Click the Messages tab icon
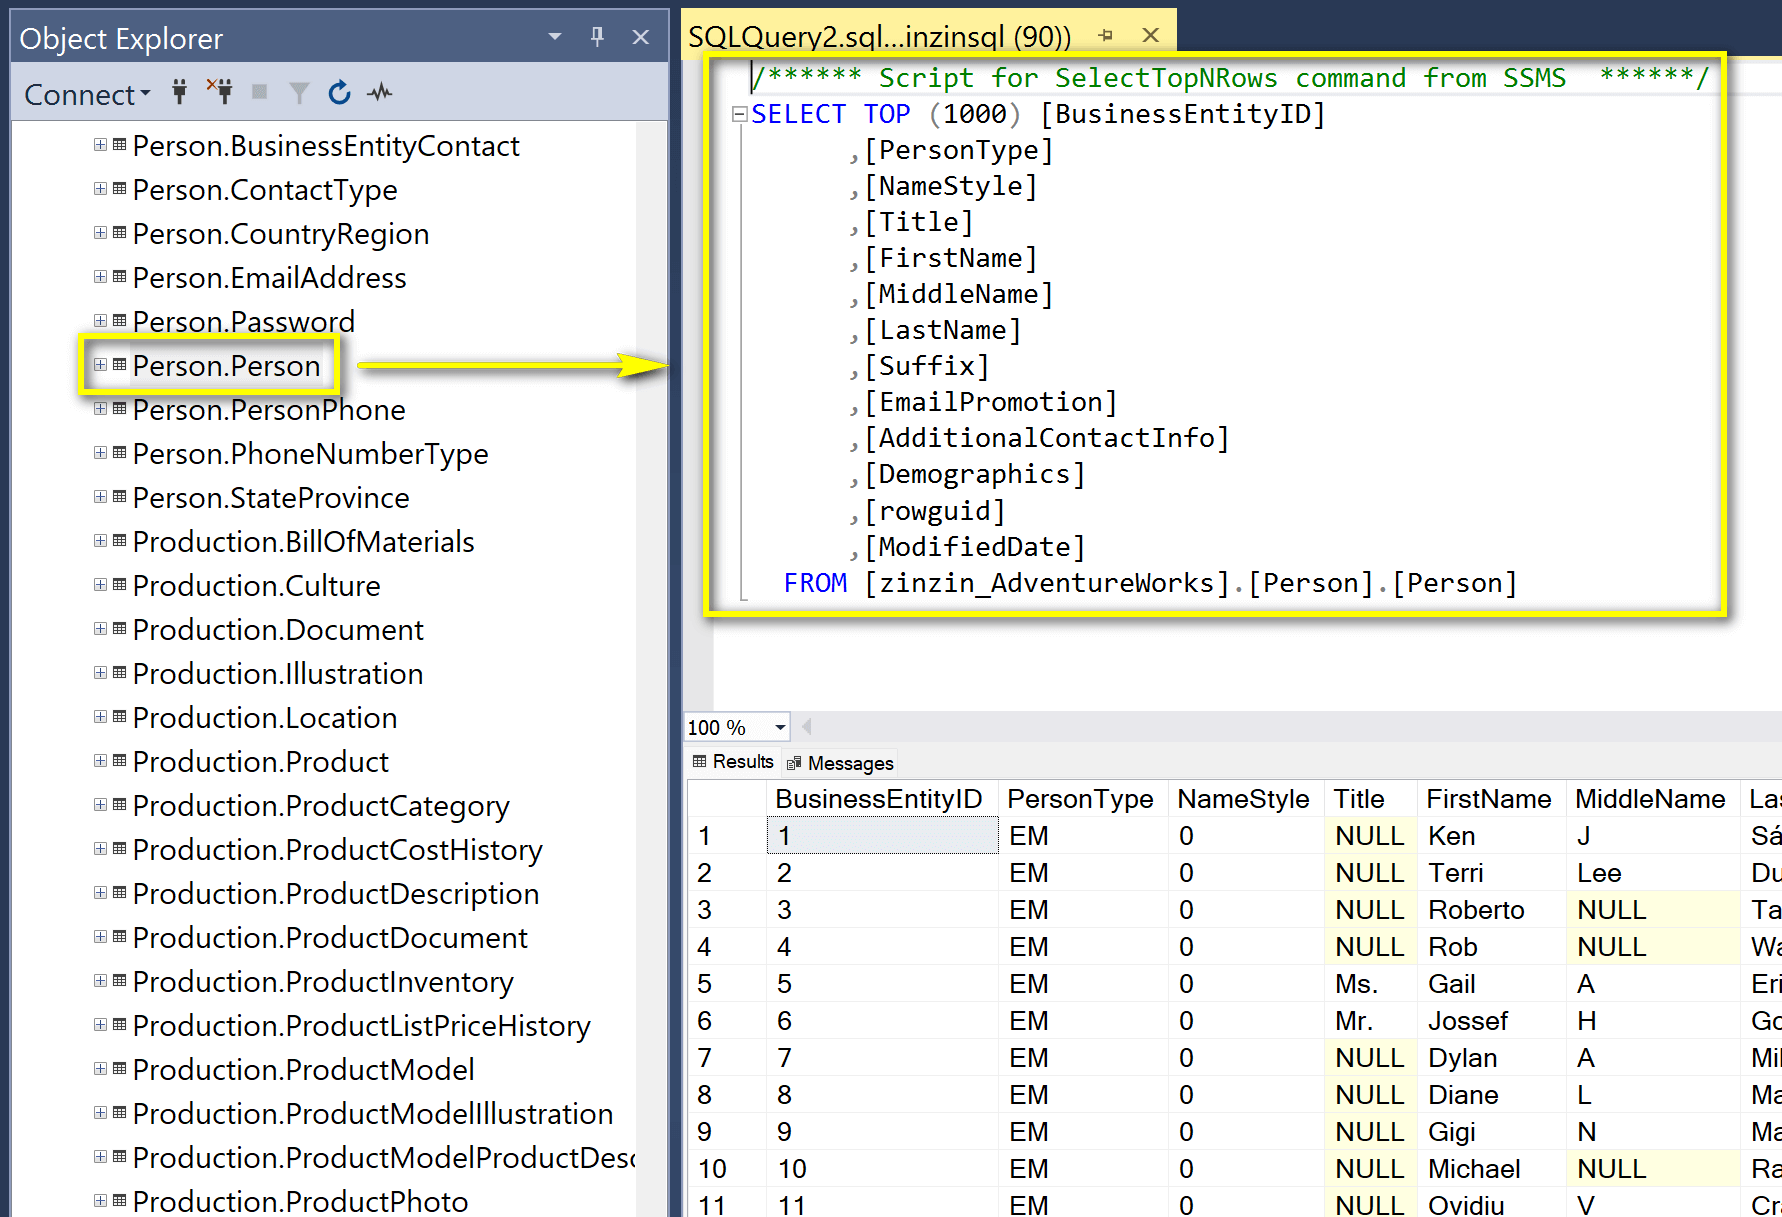The height and width of the screenshot is (1217, 1782). pyautogui.click(x=794, y=764)
